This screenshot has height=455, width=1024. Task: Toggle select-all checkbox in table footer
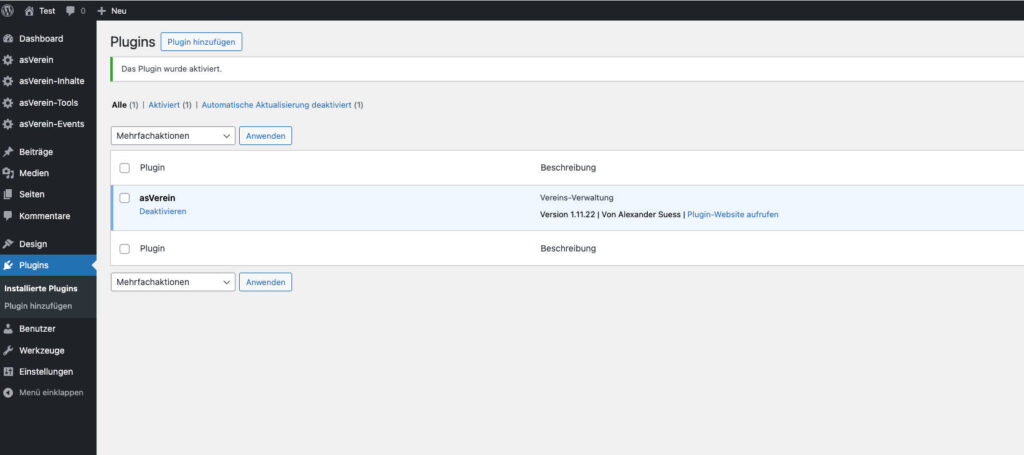click(x=125, y=248)
